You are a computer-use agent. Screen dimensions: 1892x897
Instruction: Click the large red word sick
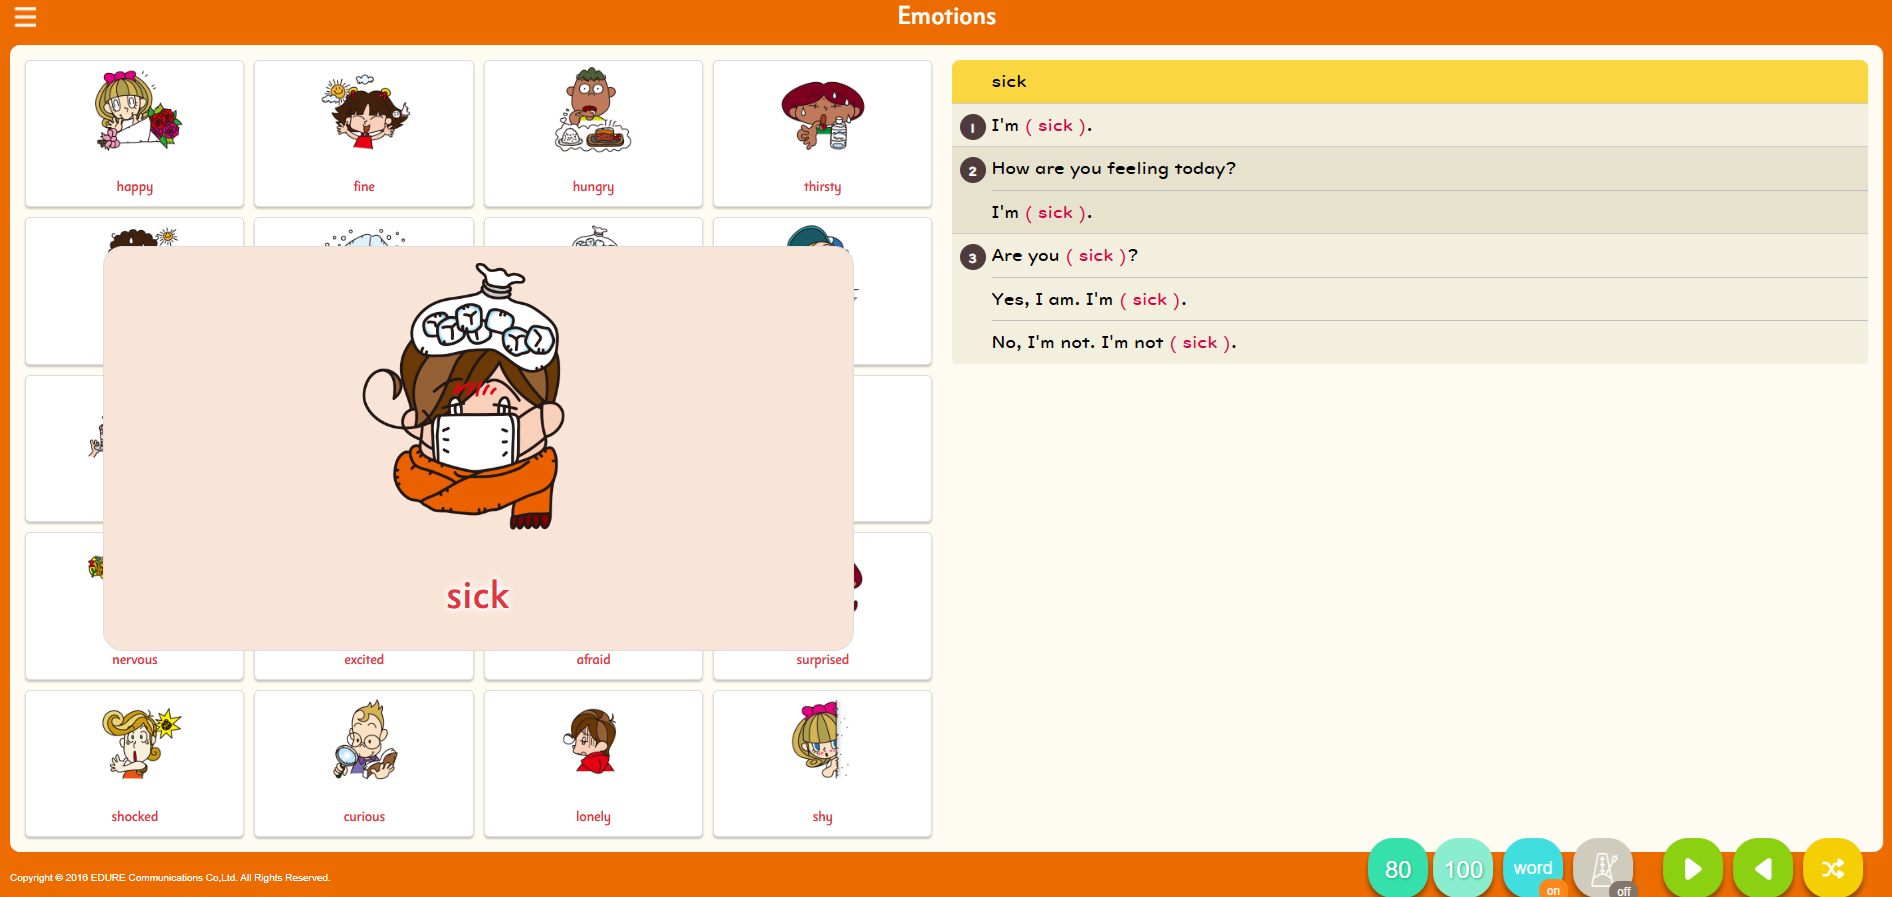pyautogui.click(x=478, y=596)
